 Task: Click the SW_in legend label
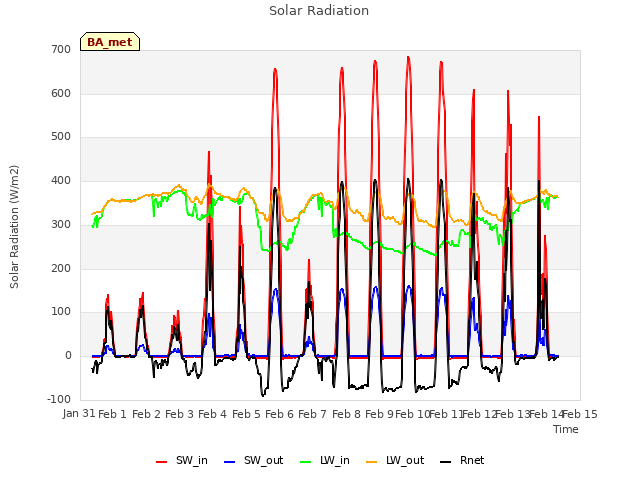[192, 460]
